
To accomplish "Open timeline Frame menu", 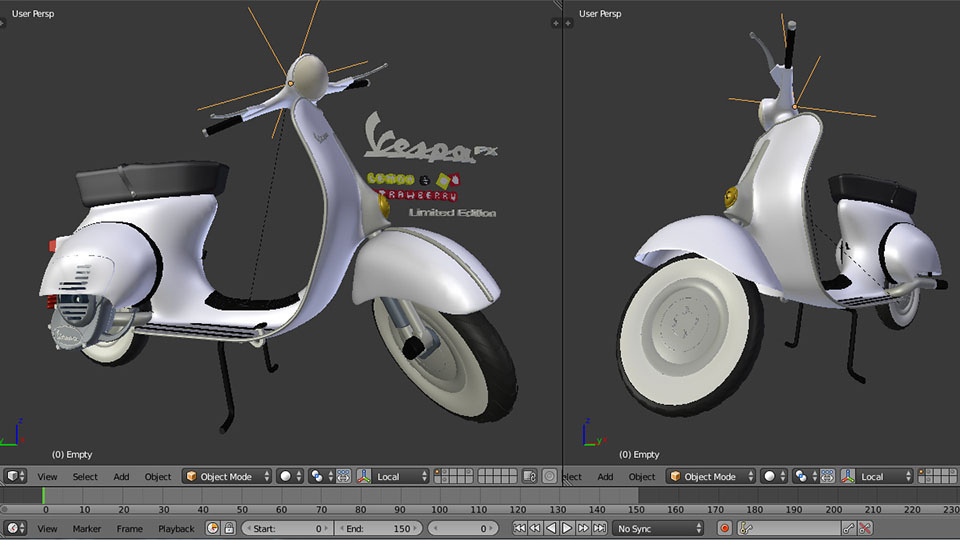I will tap(130, 529).
